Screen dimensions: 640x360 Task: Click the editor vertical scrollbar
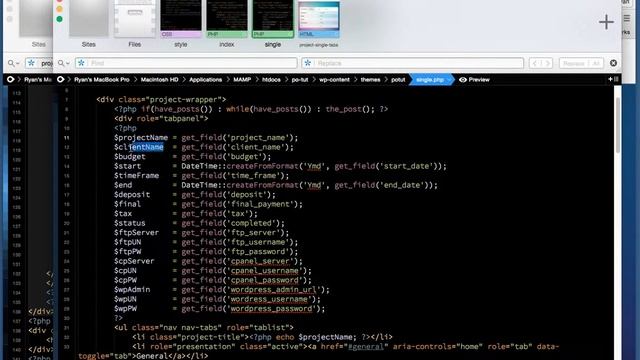[x=618, y=126]
